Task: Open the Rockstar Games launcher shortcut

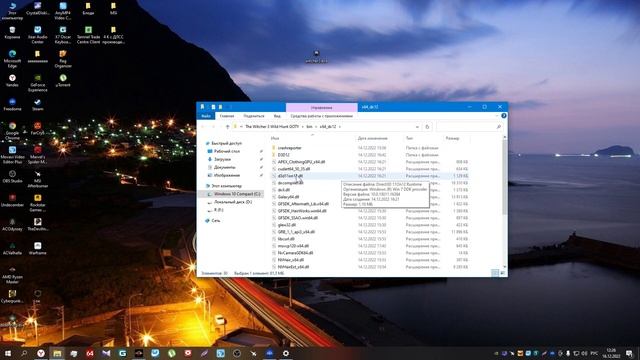Action: (38, 203)
